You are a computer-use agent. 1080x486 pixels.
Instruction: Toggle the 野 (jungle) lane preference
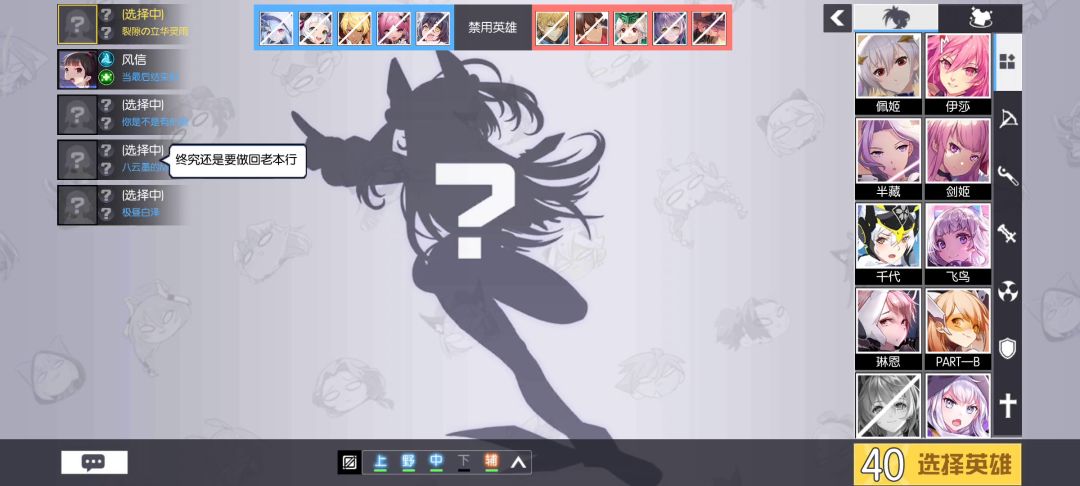(x=408, y=462)
